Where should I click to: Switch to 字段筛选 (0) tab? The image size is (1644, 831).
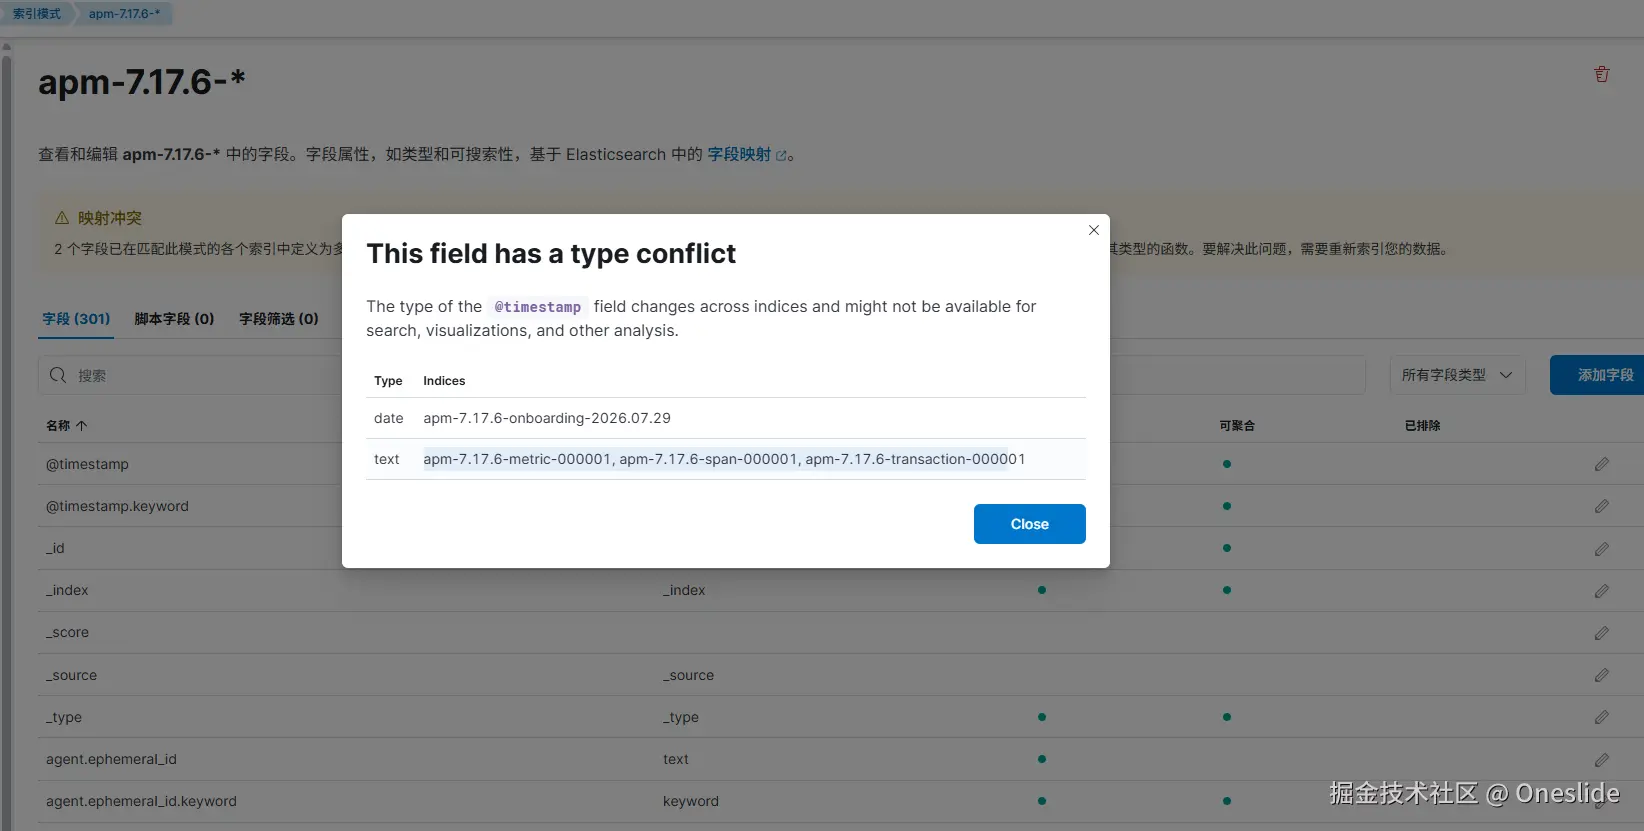pos(278,319)
